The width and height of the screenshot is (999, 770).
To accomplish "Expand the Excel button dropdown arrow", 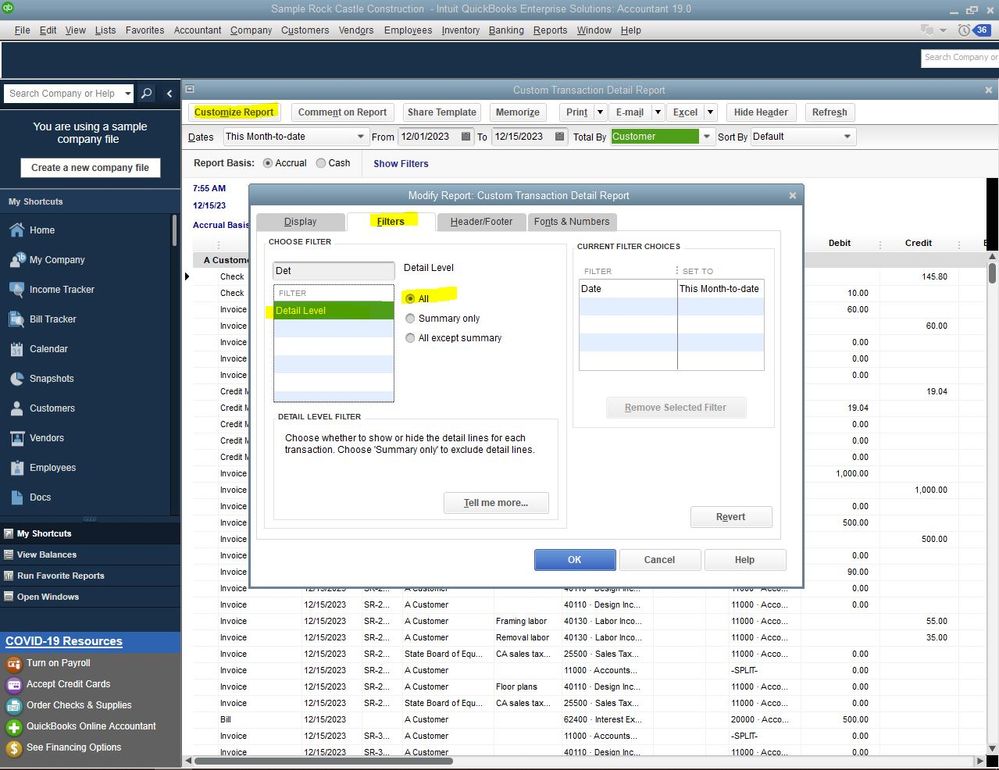I will [x=710, y=112].
